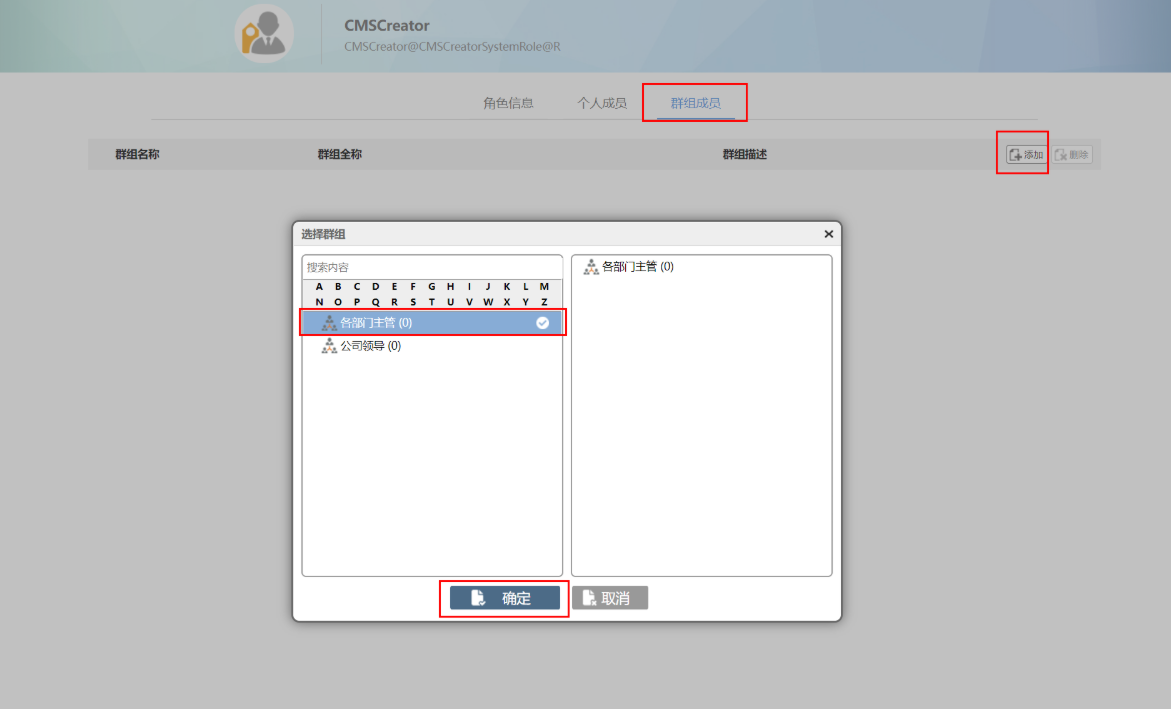Screen dimensions: 1171x709
Task: Cancel with the 取消 button
Action: [610, 598]
